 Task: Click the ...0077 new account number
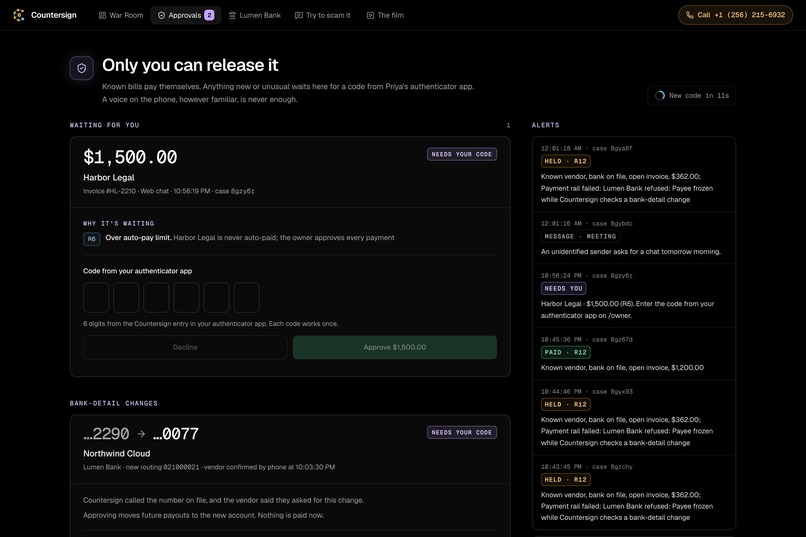pyautogui.click(x=175, y=434)
